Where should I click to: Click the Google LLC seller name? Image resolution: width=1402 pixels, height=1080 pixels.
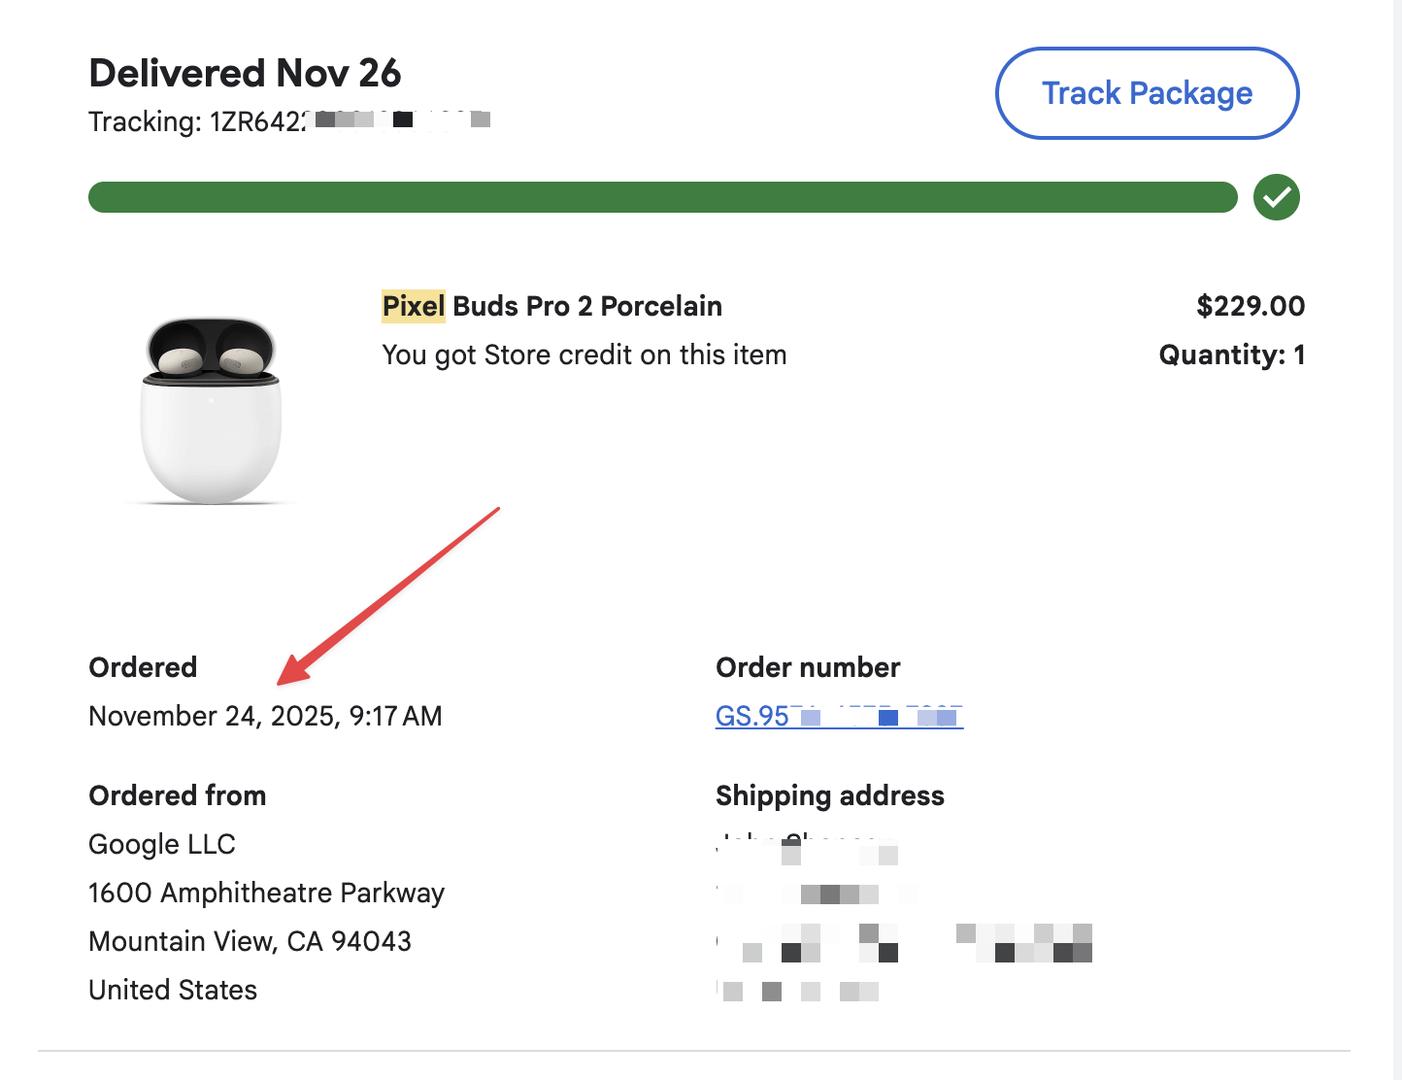coord(162,844)
